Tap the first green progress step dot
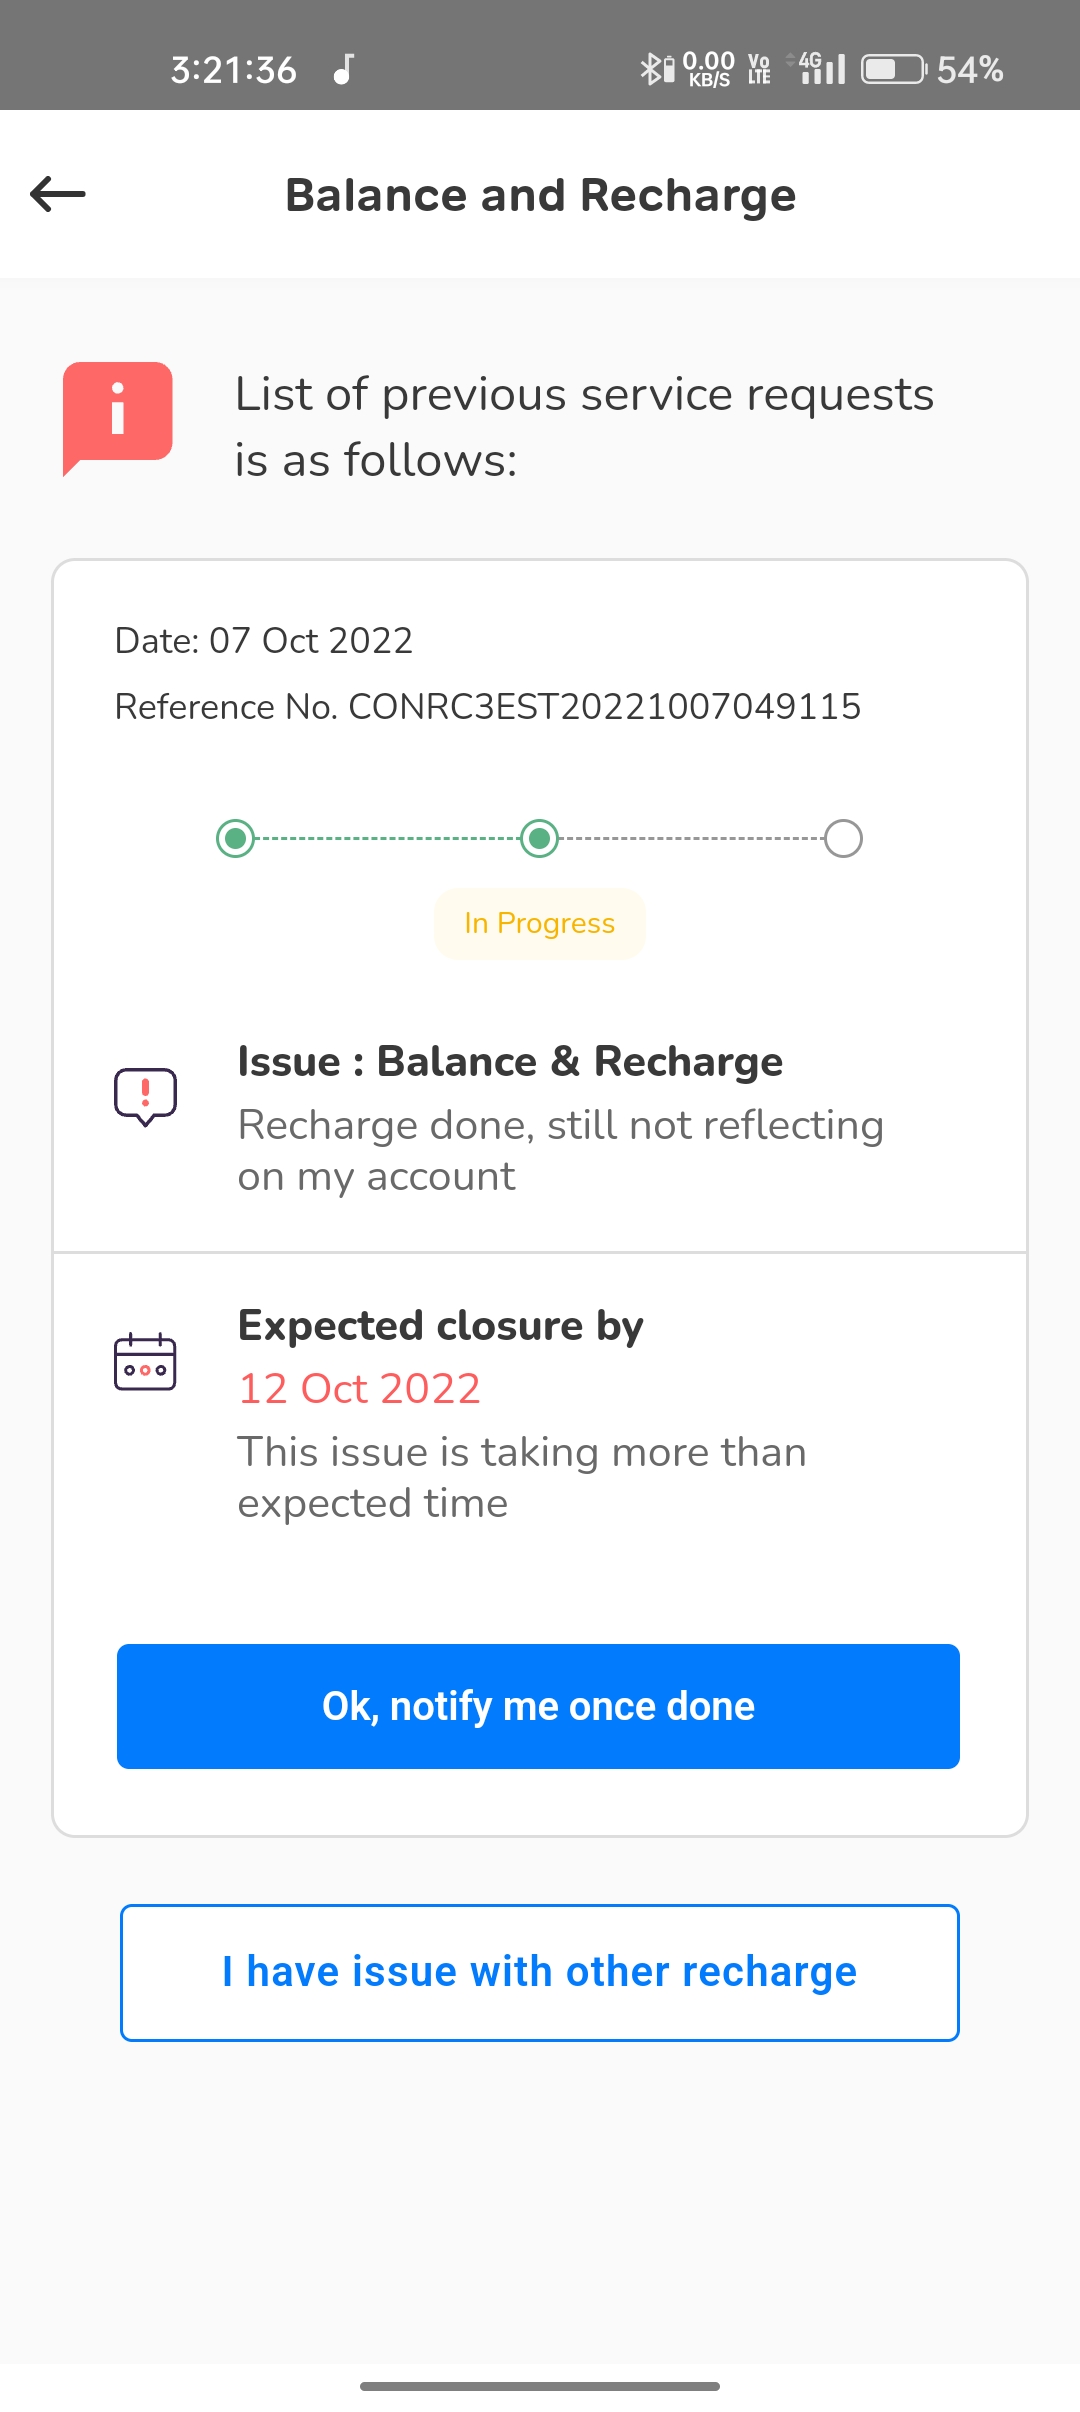Screen dimensions: 1080x2412 point(236,838)
